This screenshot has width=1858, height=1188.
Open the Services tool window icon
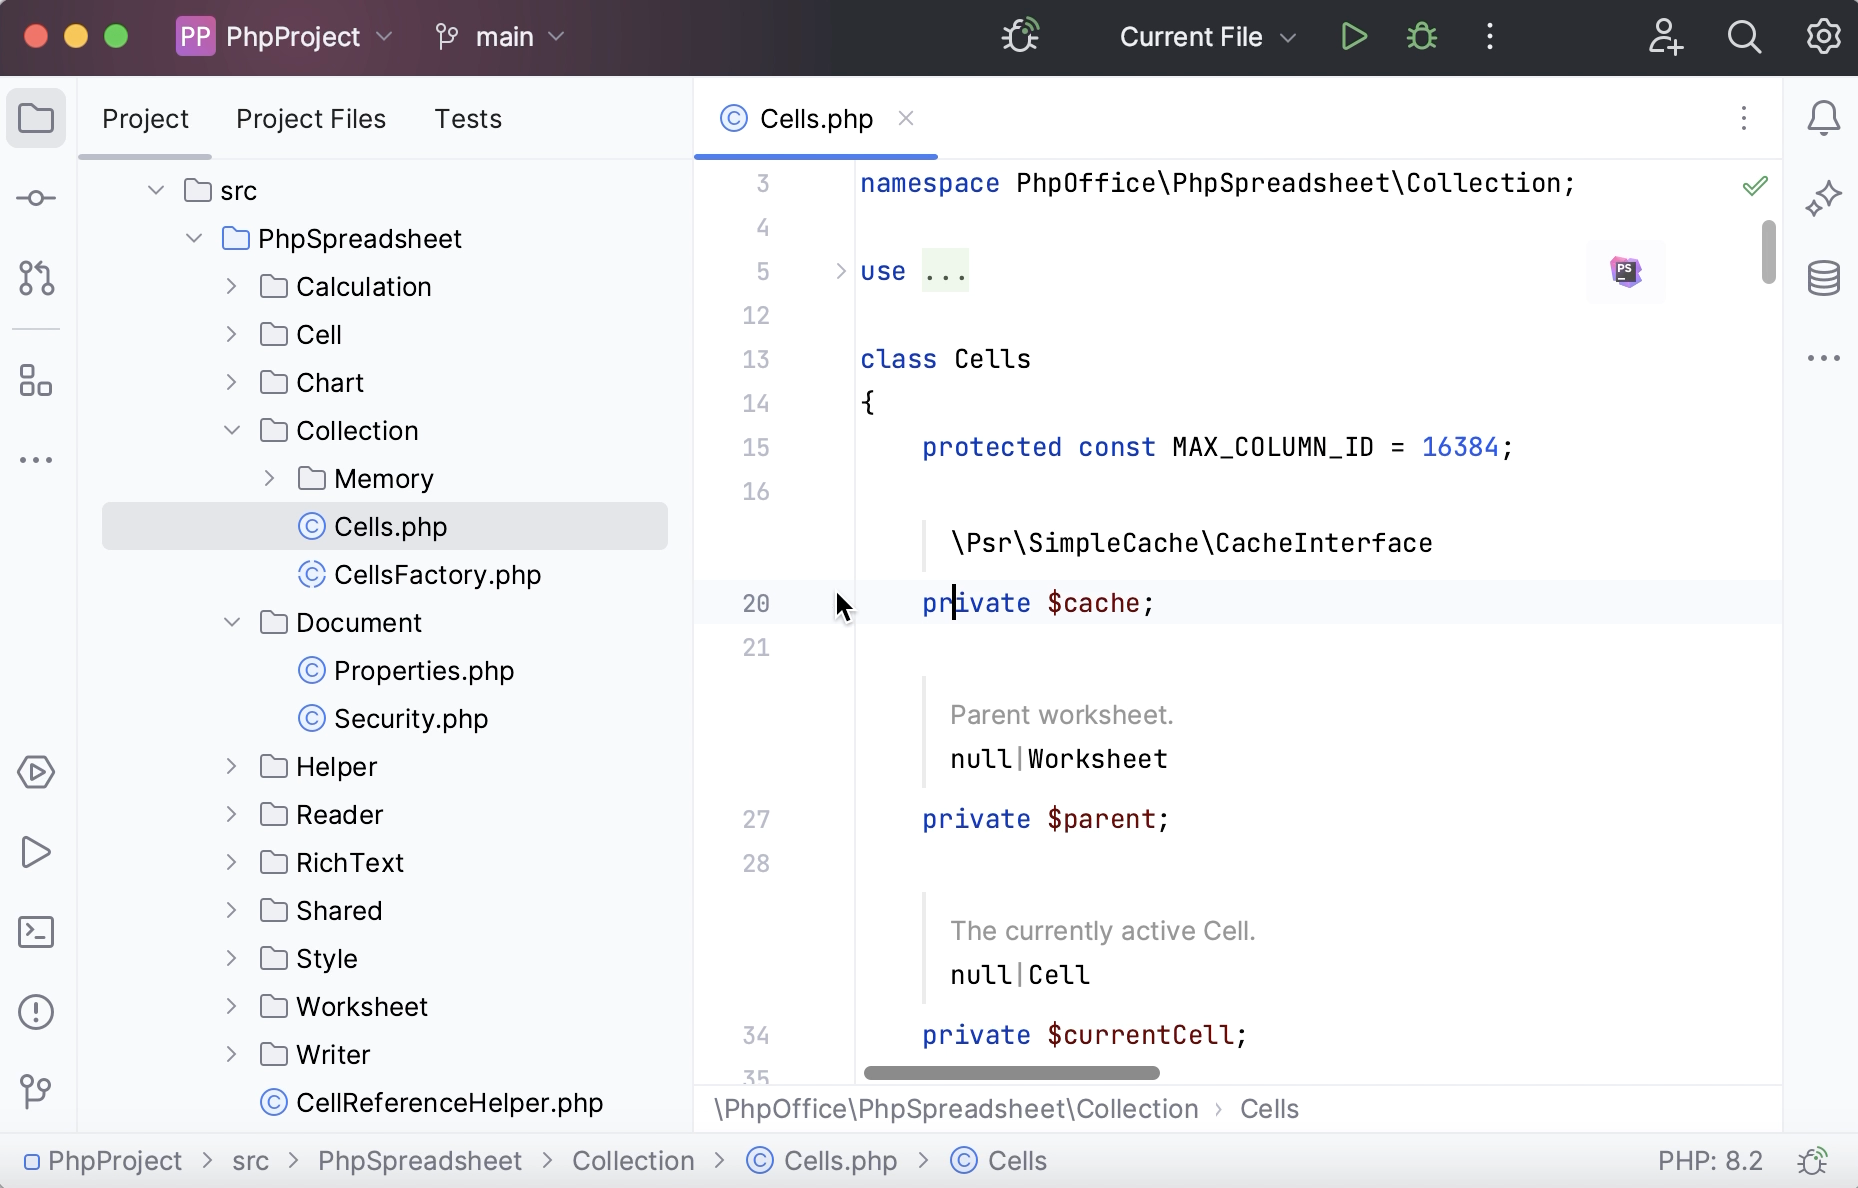pyautogui.click(x=36, y=772)
